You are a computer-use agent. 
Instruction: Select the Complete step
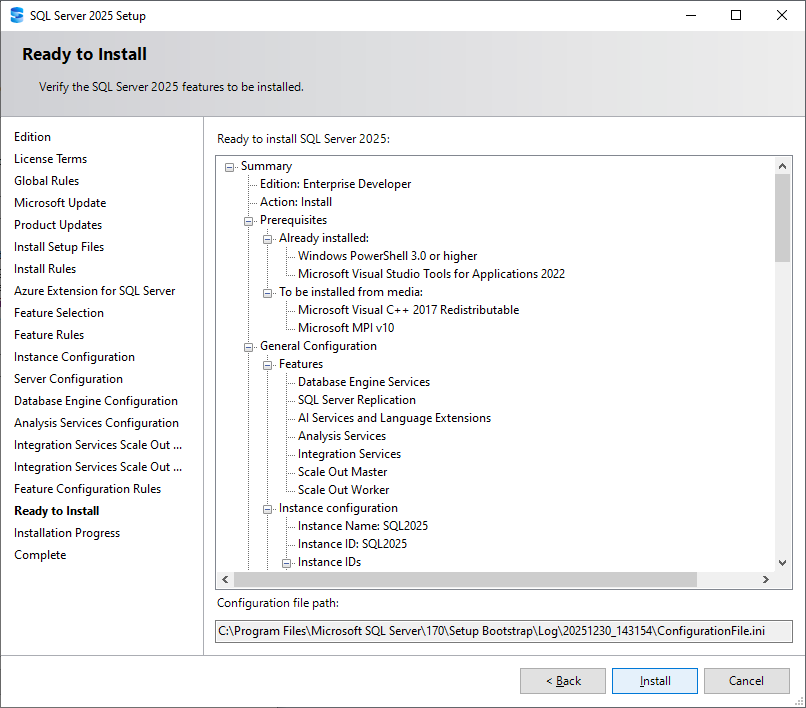(40, 555)
